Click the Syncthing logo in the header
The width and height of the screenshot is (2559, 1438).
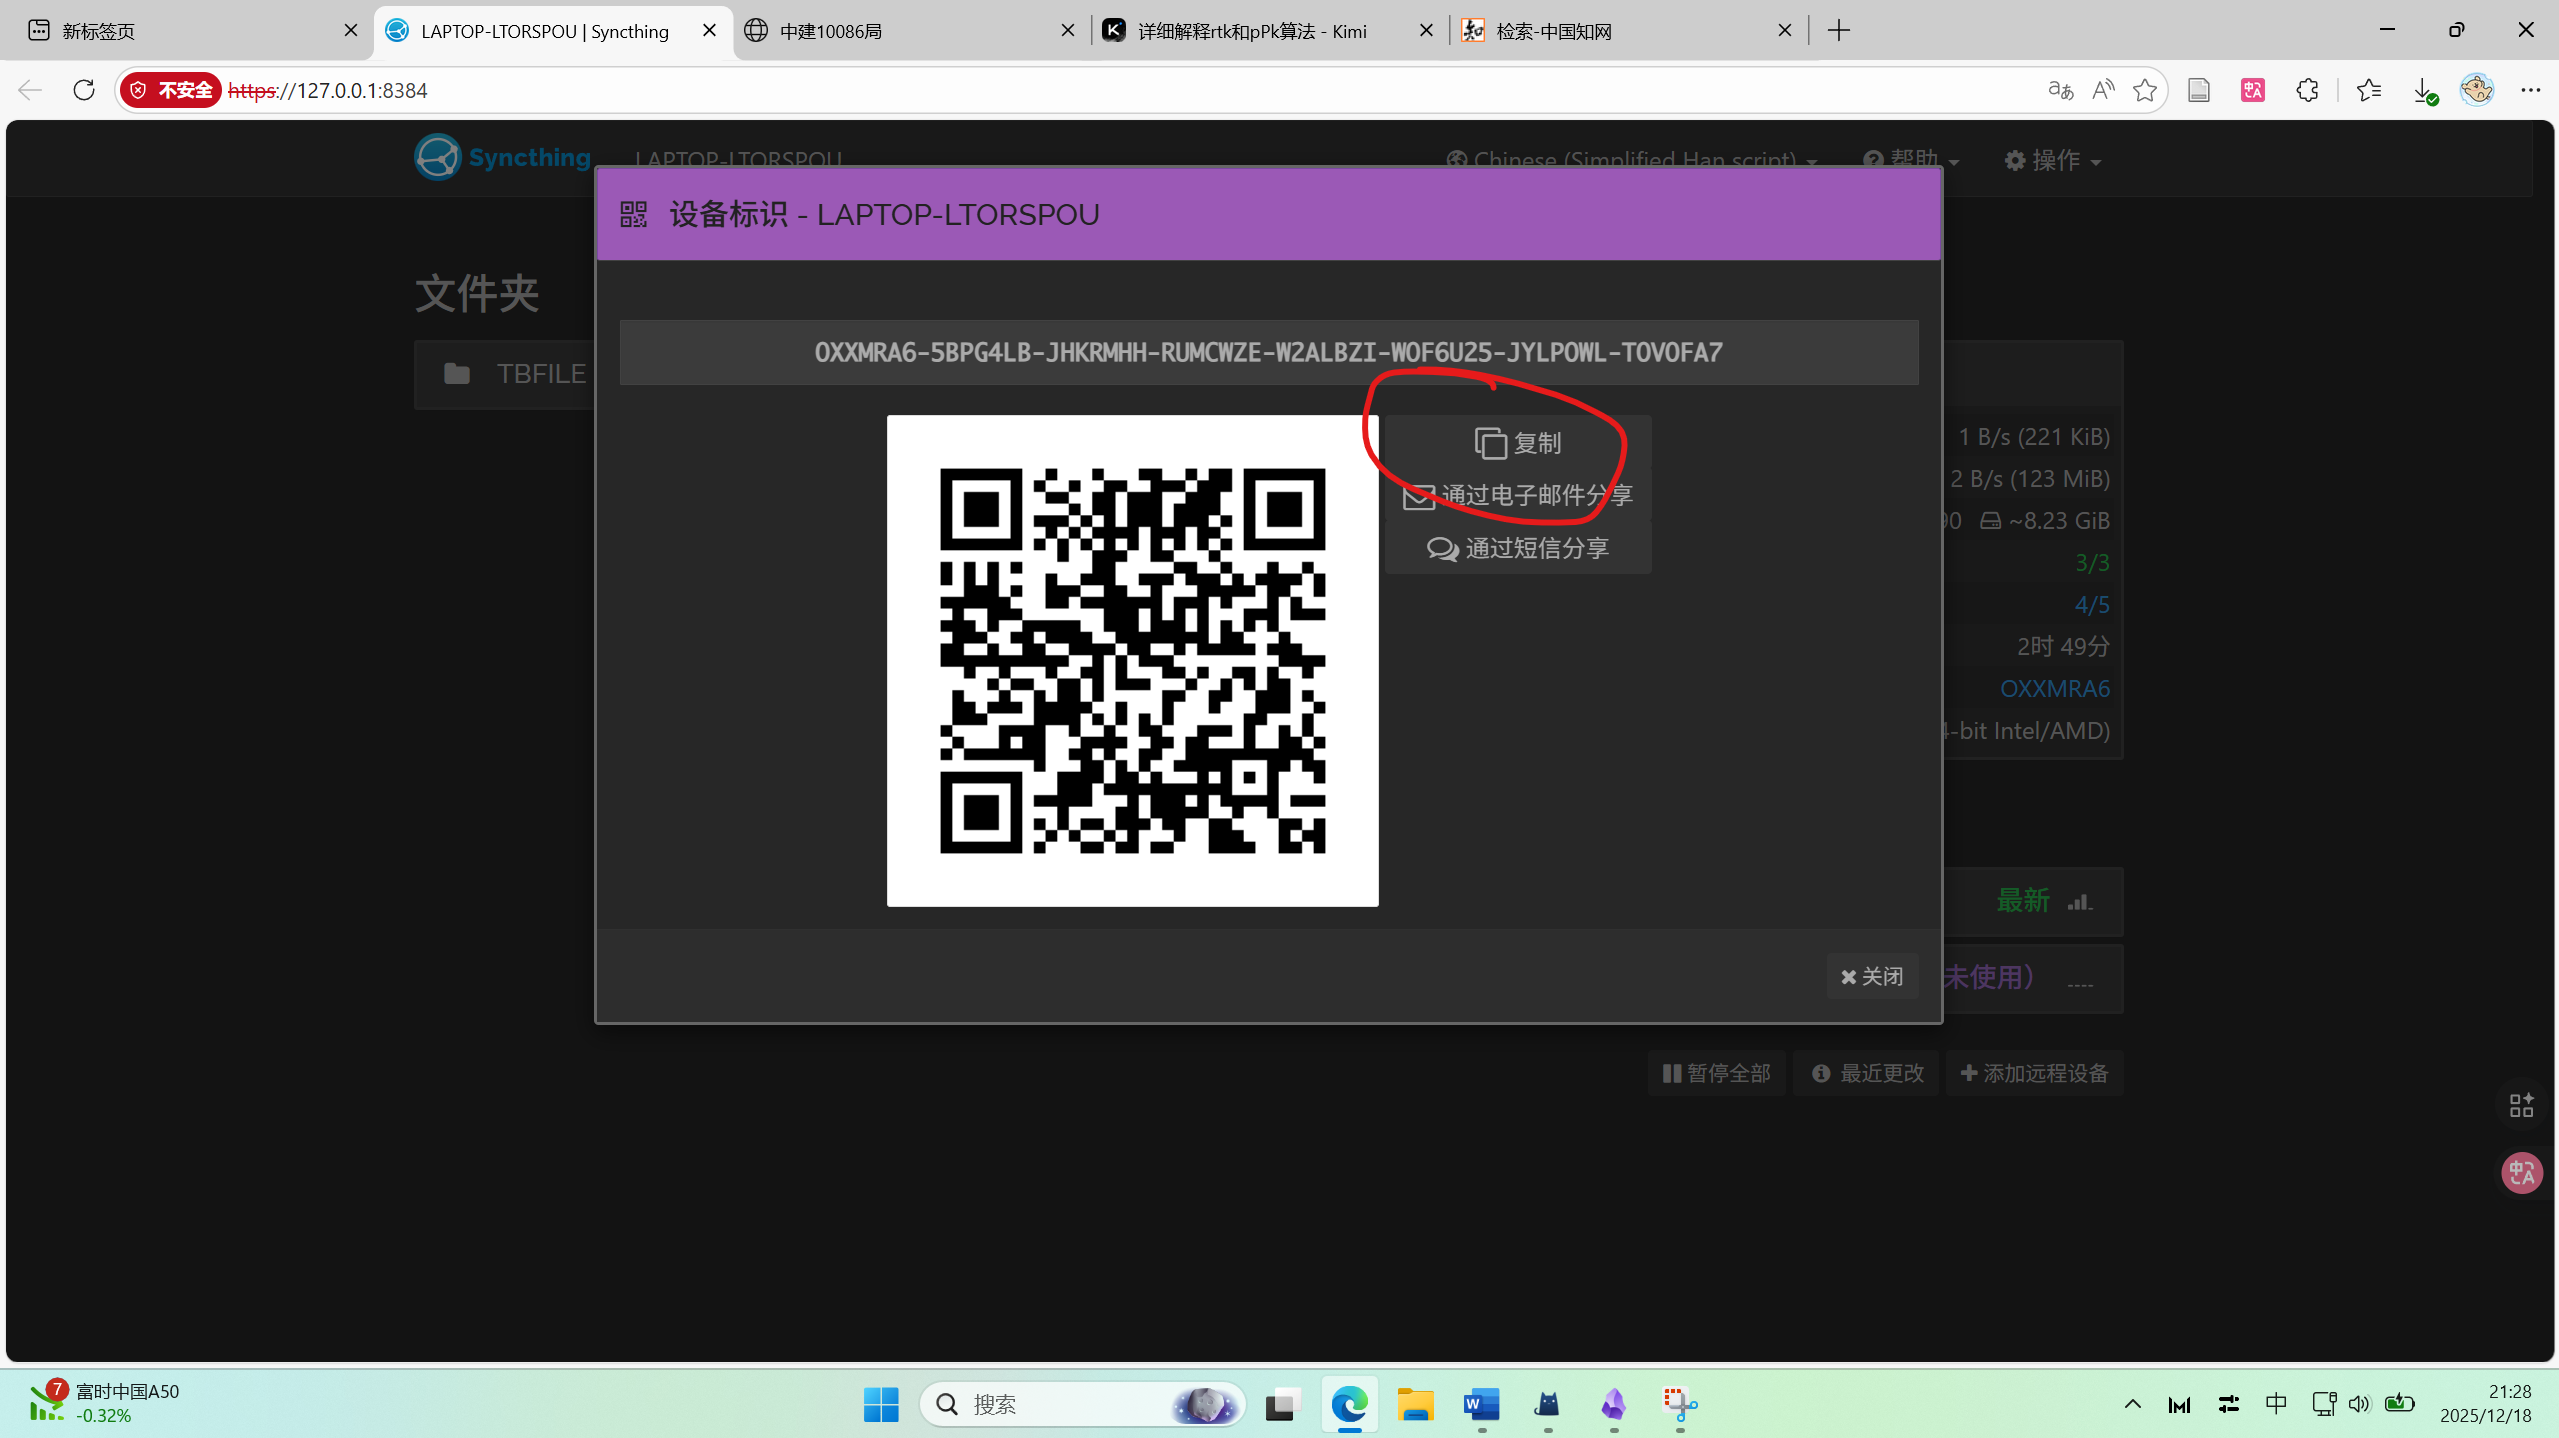point(503,157)
